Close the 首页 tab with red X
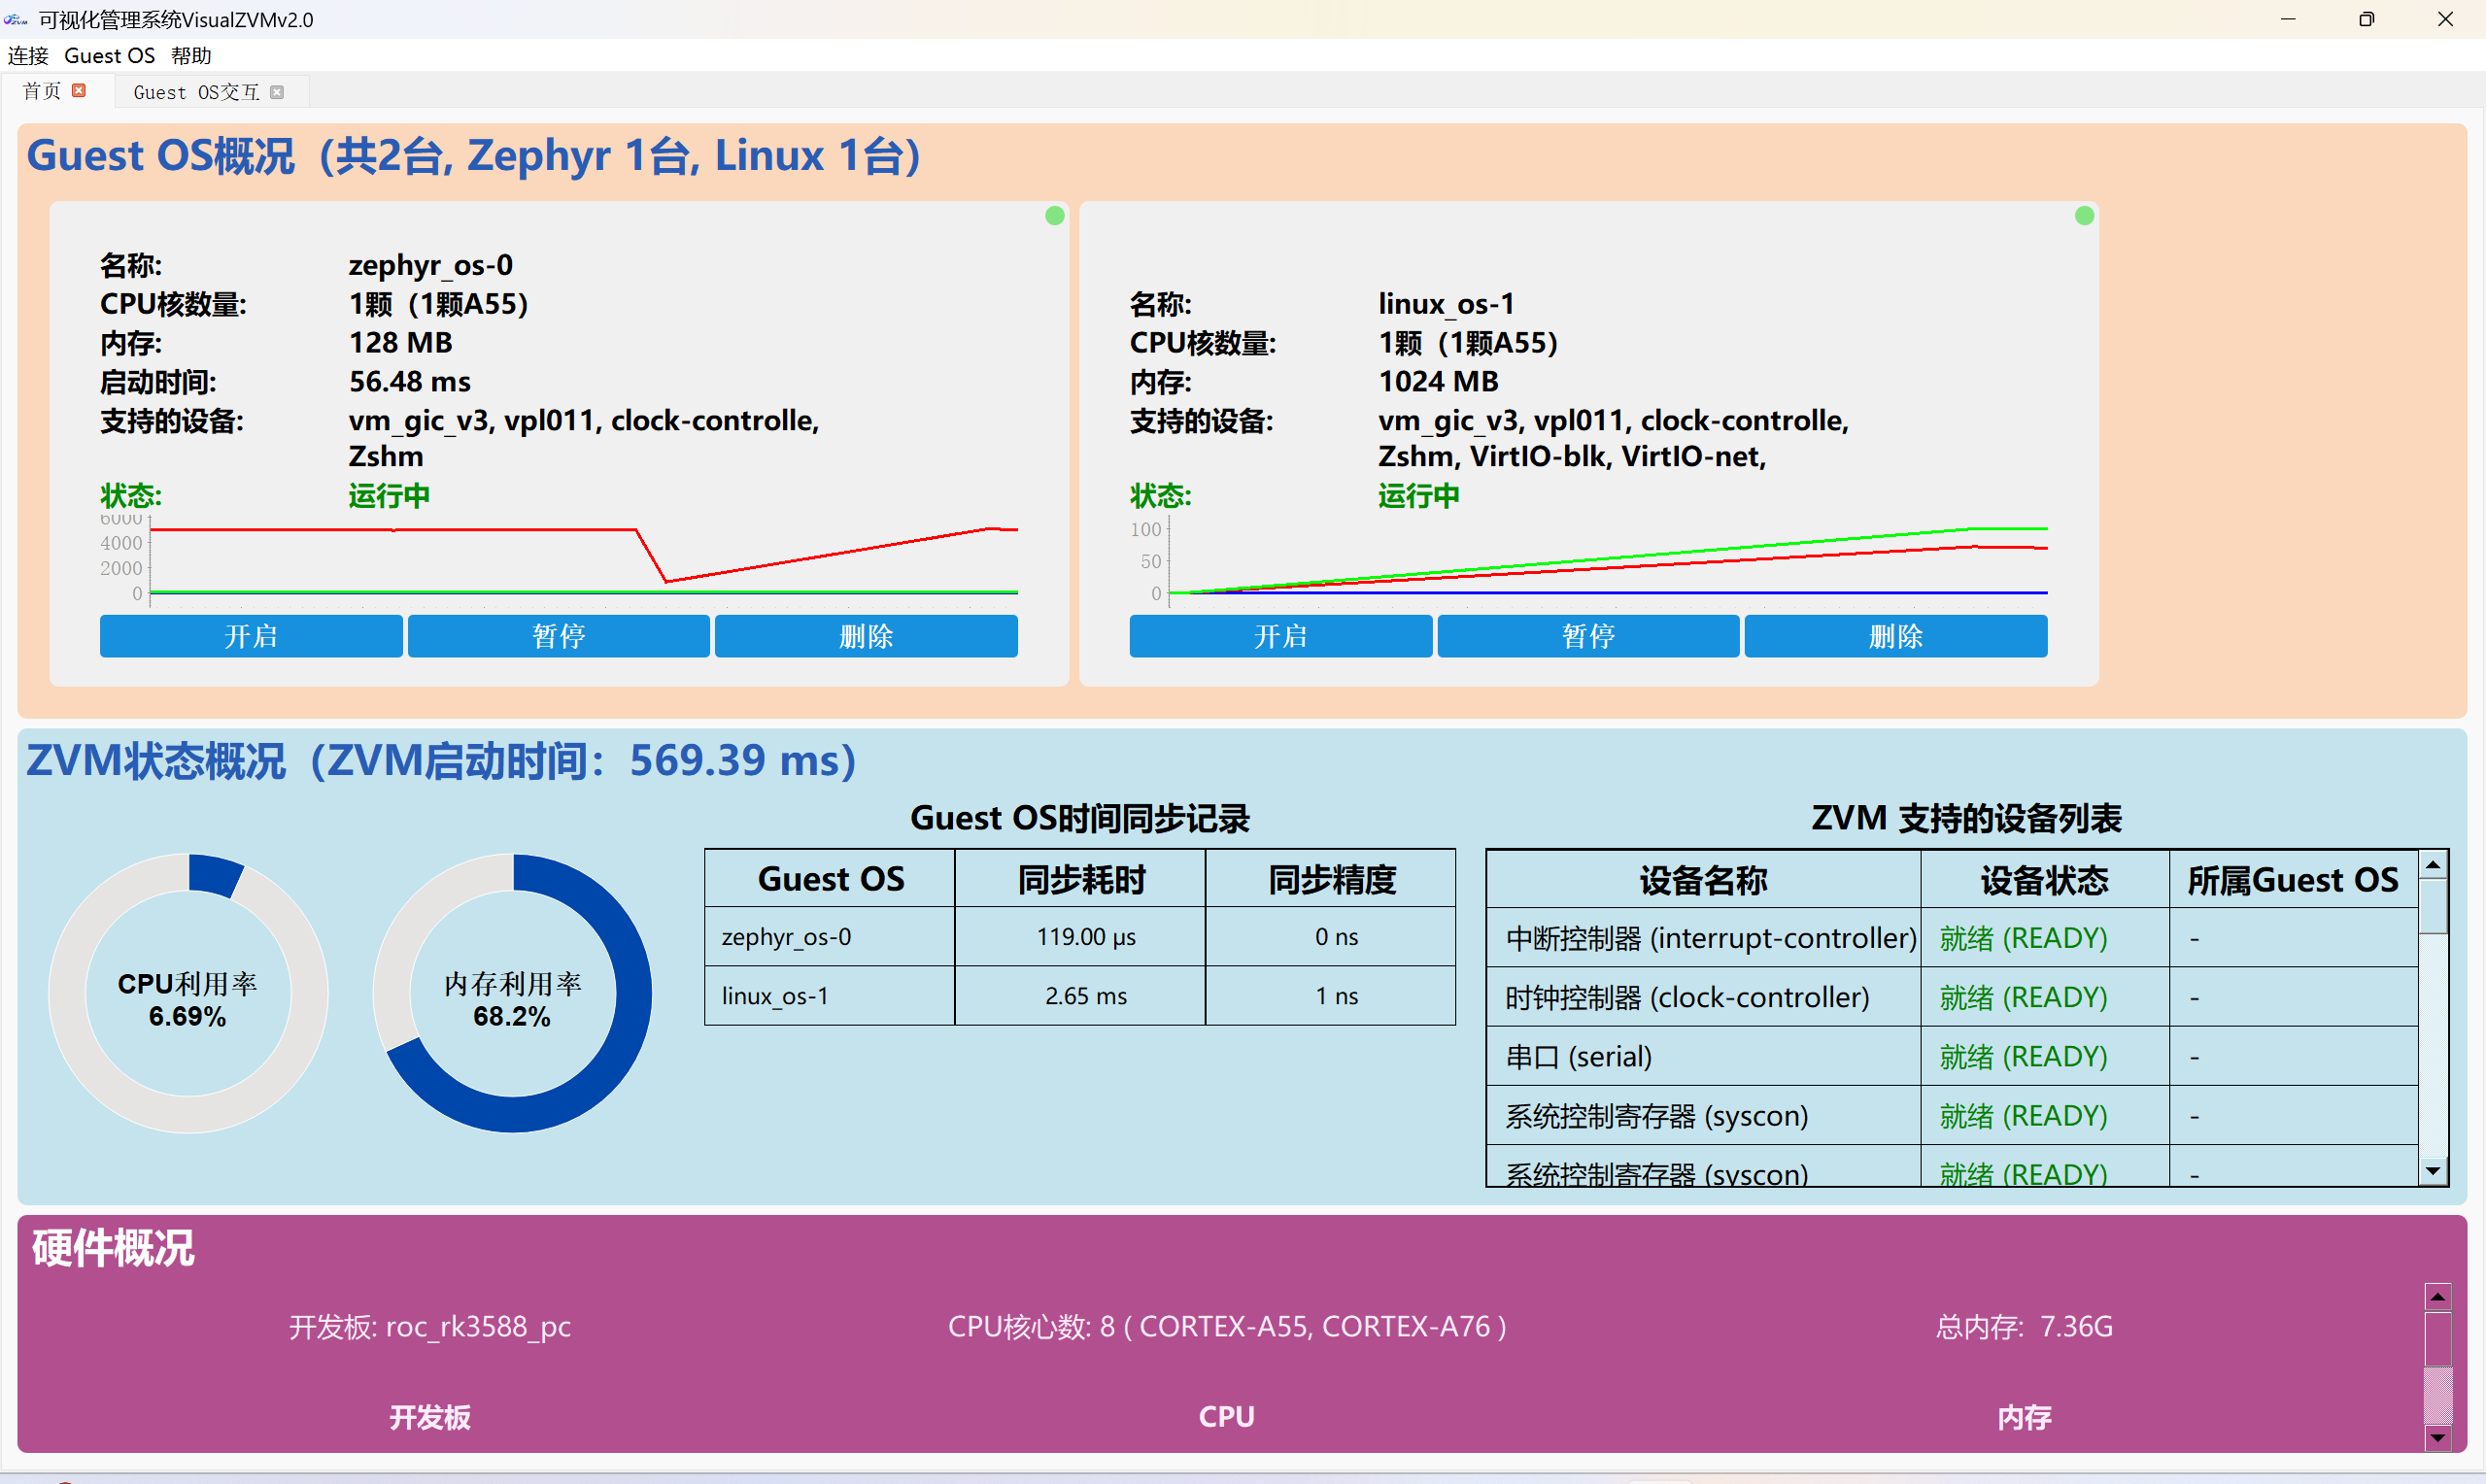 point(79,91)
